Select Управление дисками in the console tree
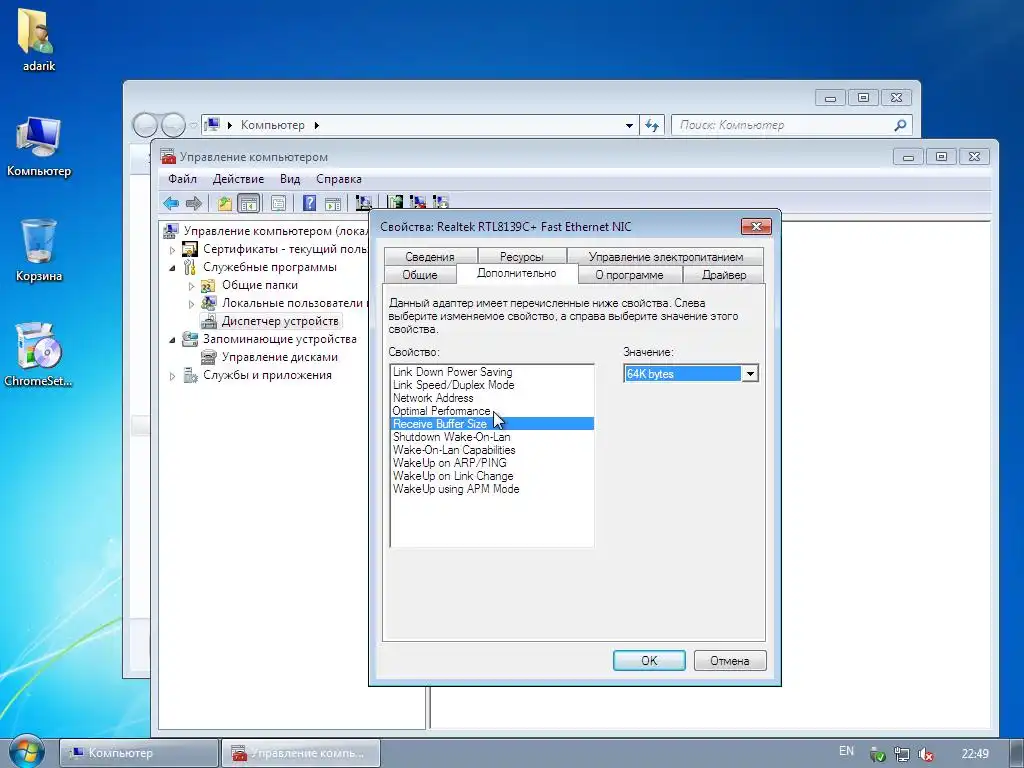The height and width of the screenshot is (768, 1024). coord(280,357)
